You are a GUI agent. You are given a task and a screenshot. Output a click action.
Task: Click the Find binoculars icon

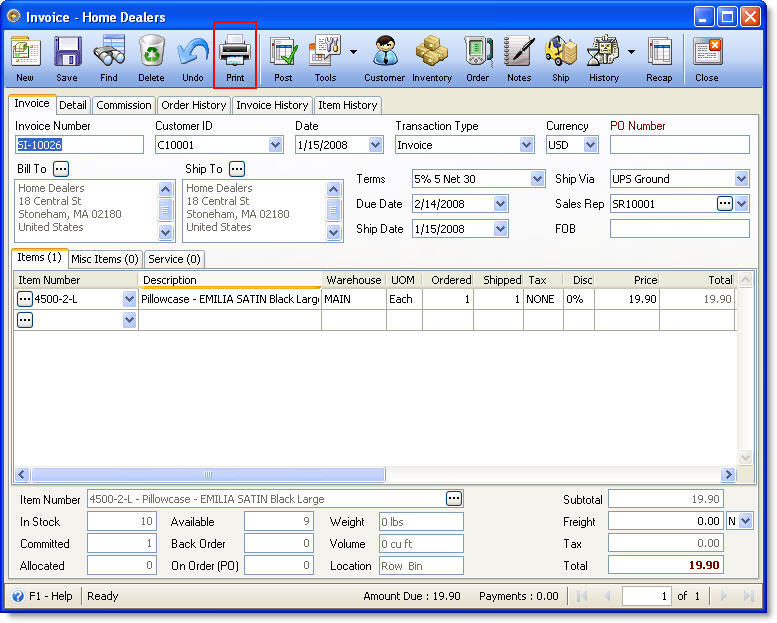pyautogui.click(x=109, y=57)
